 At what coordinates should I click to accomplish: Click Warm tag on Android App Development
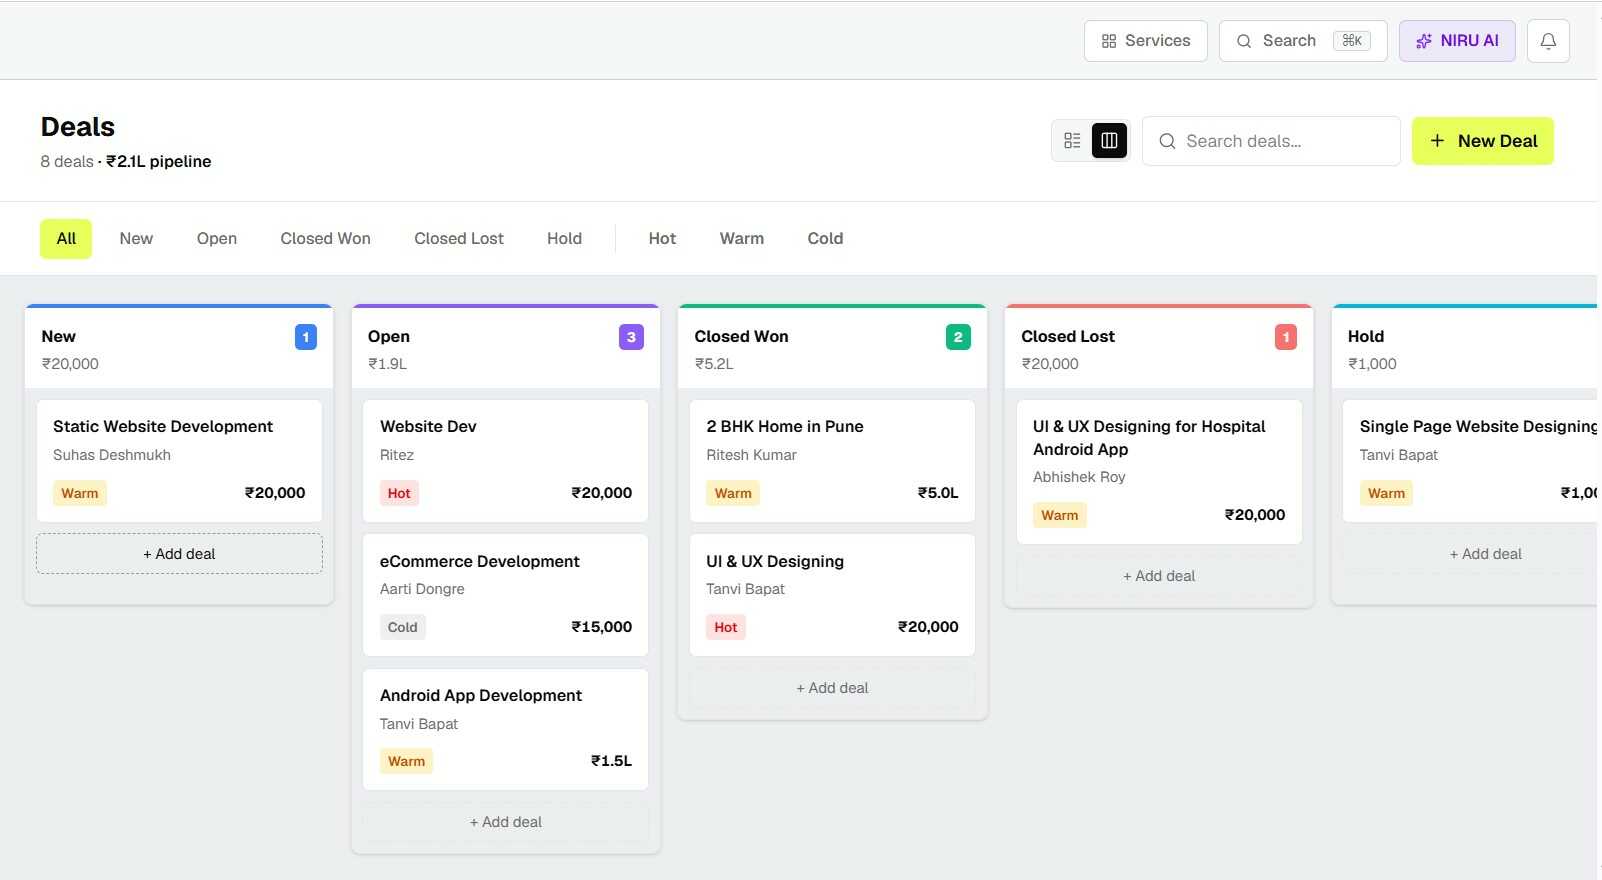406,761
